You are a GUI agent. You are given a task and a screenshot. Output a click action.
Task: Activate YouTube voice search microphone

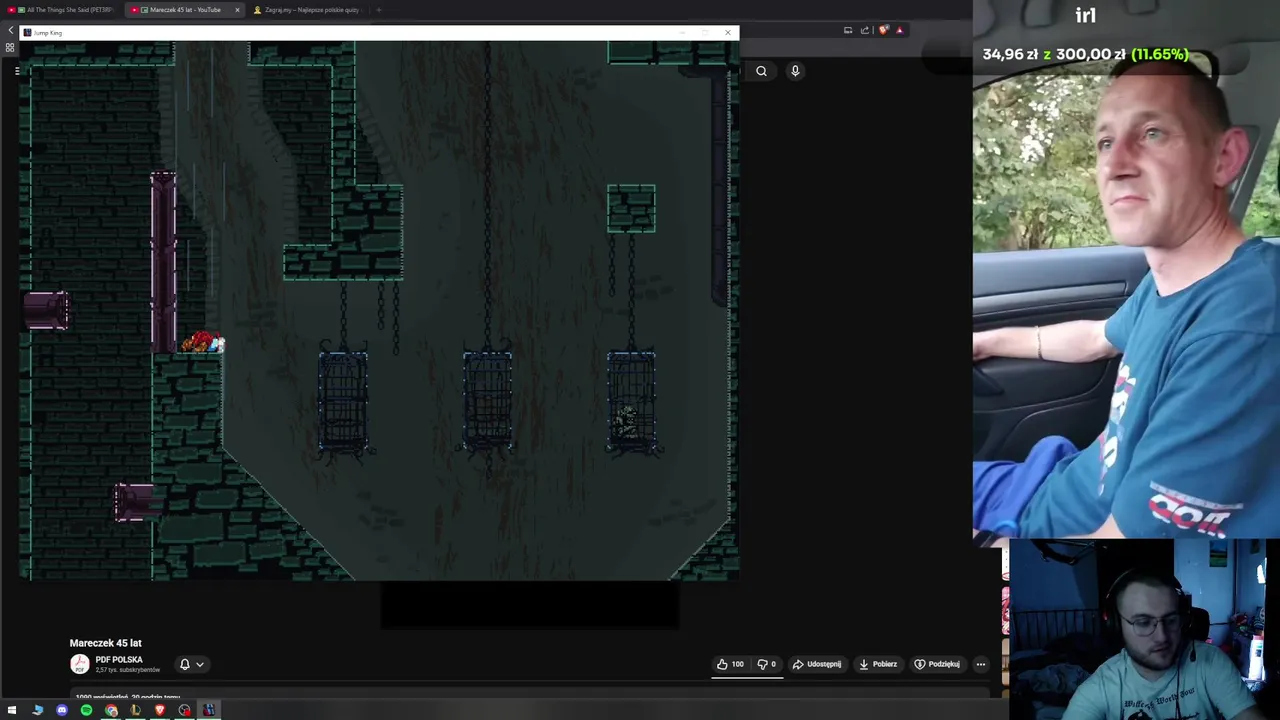[x=795, y=71]
